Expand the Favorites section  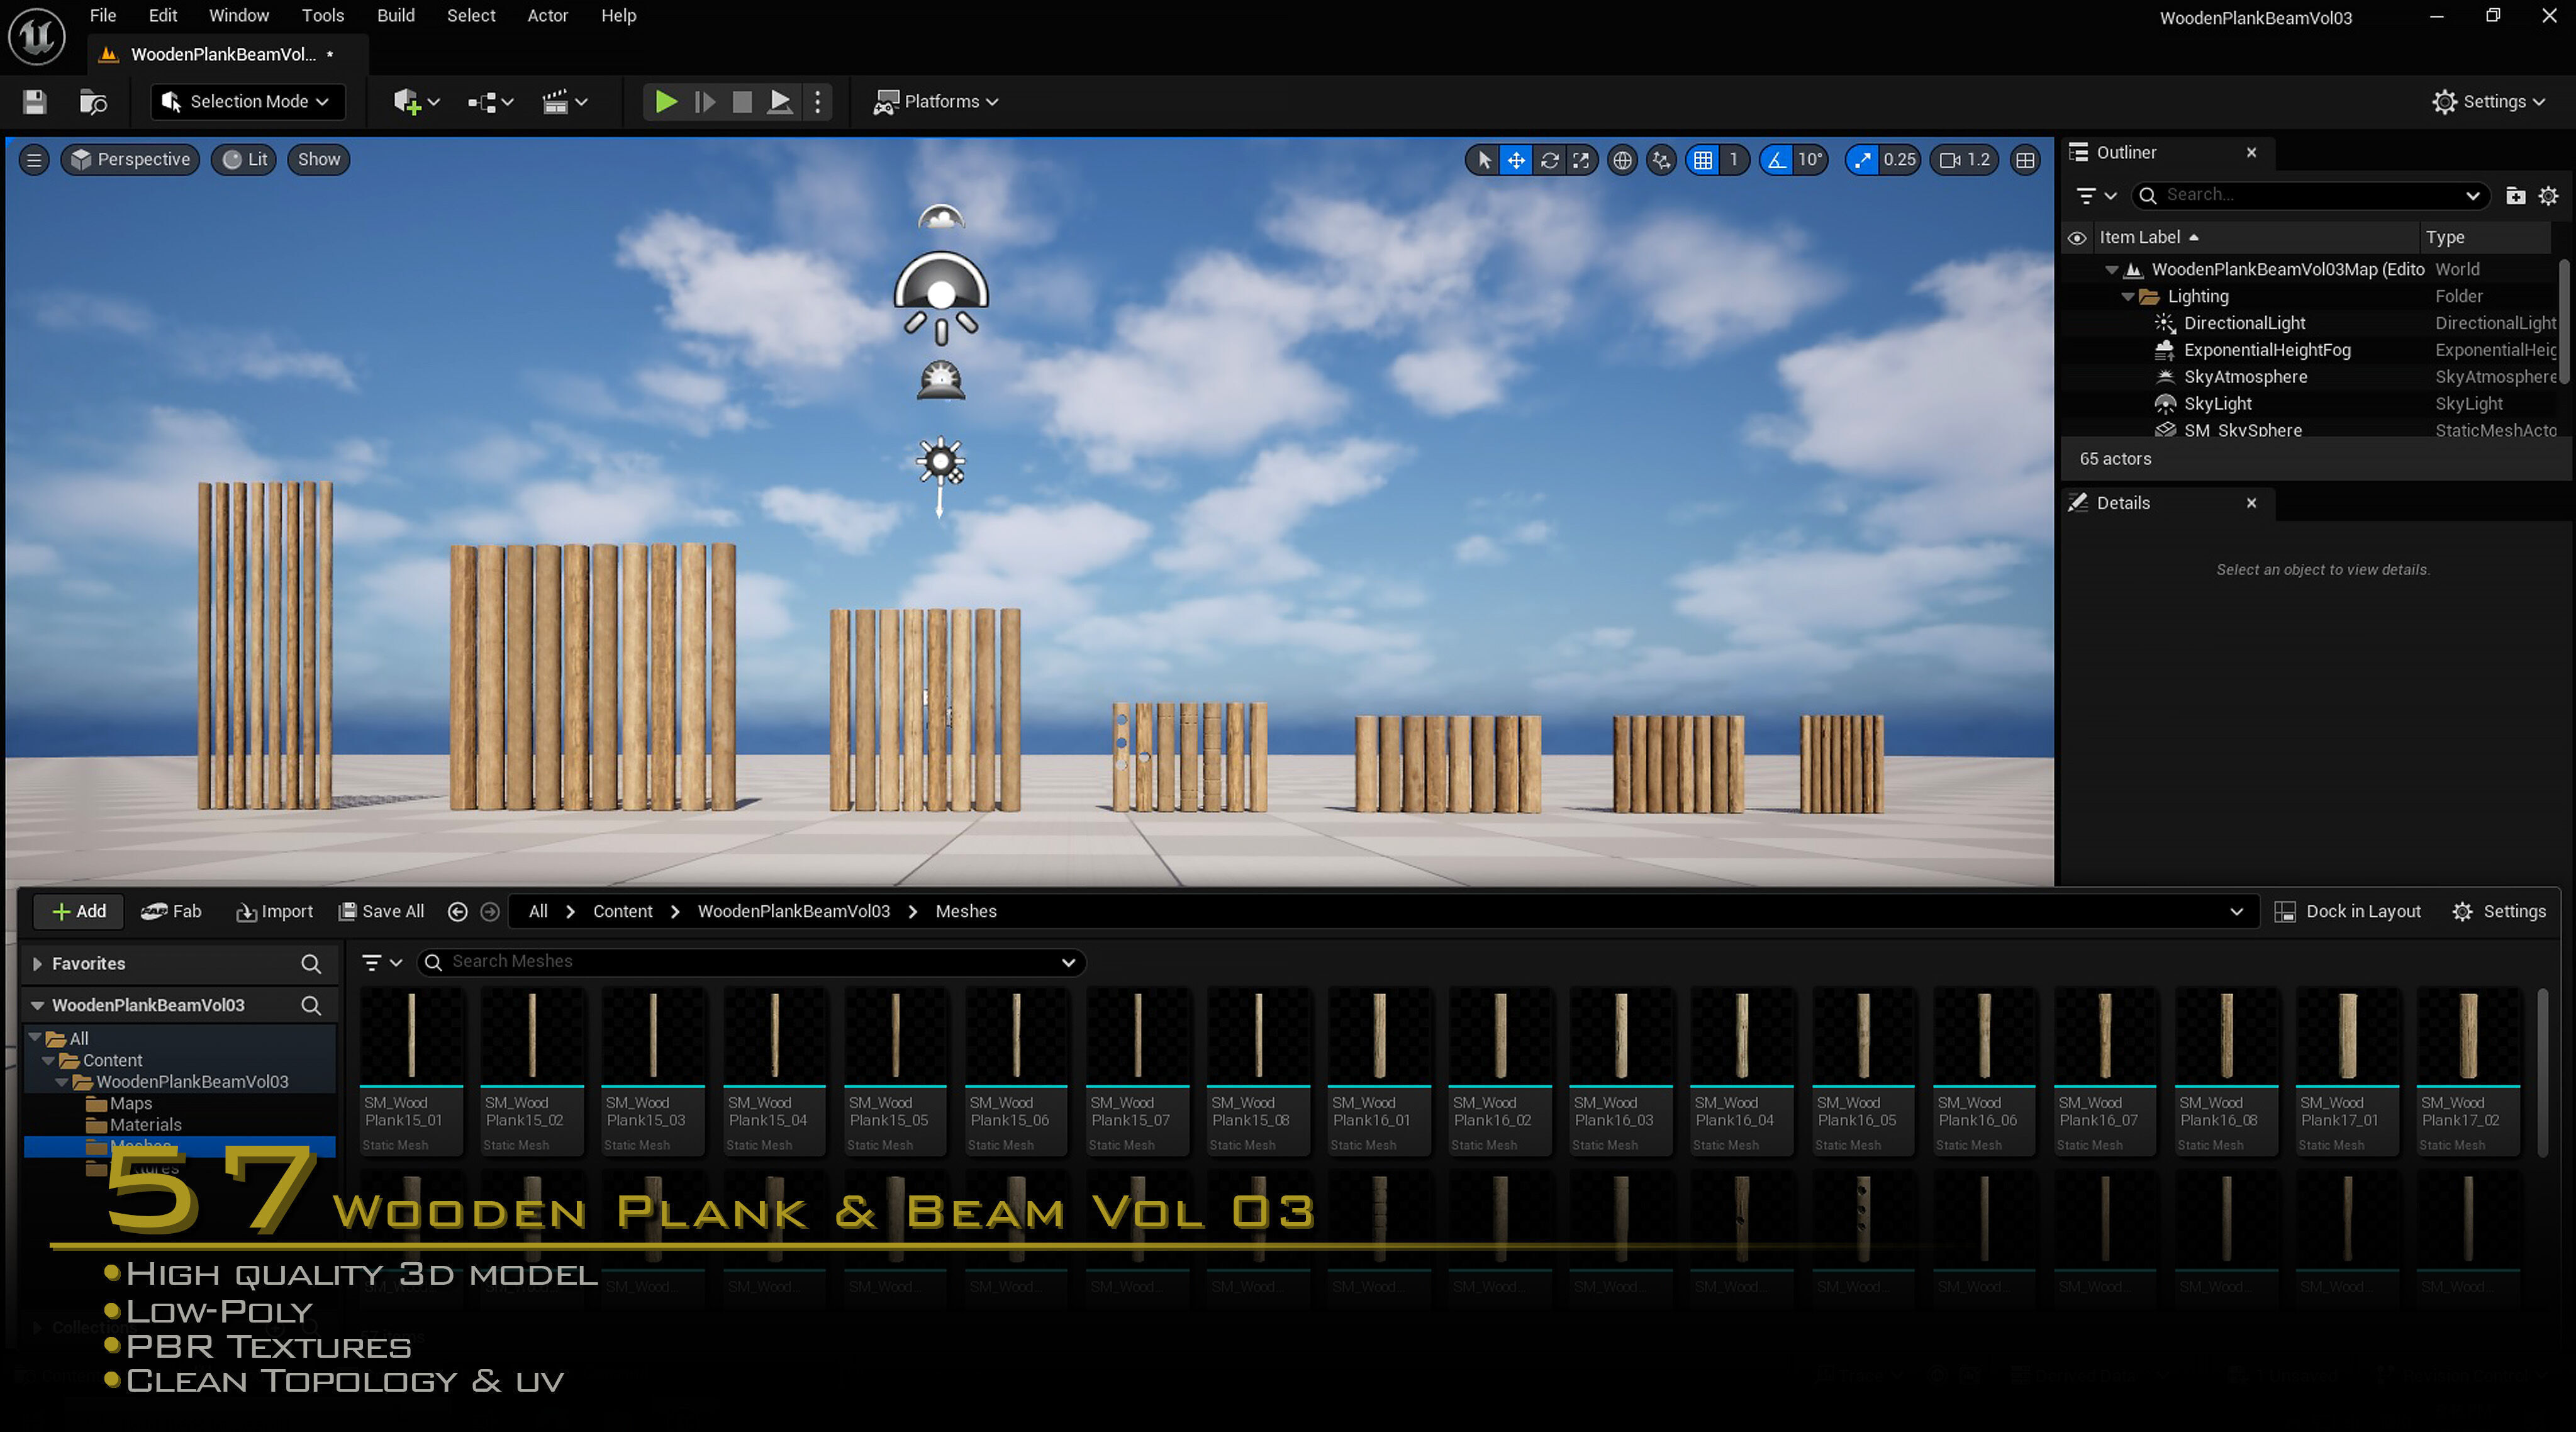point(37,963)
